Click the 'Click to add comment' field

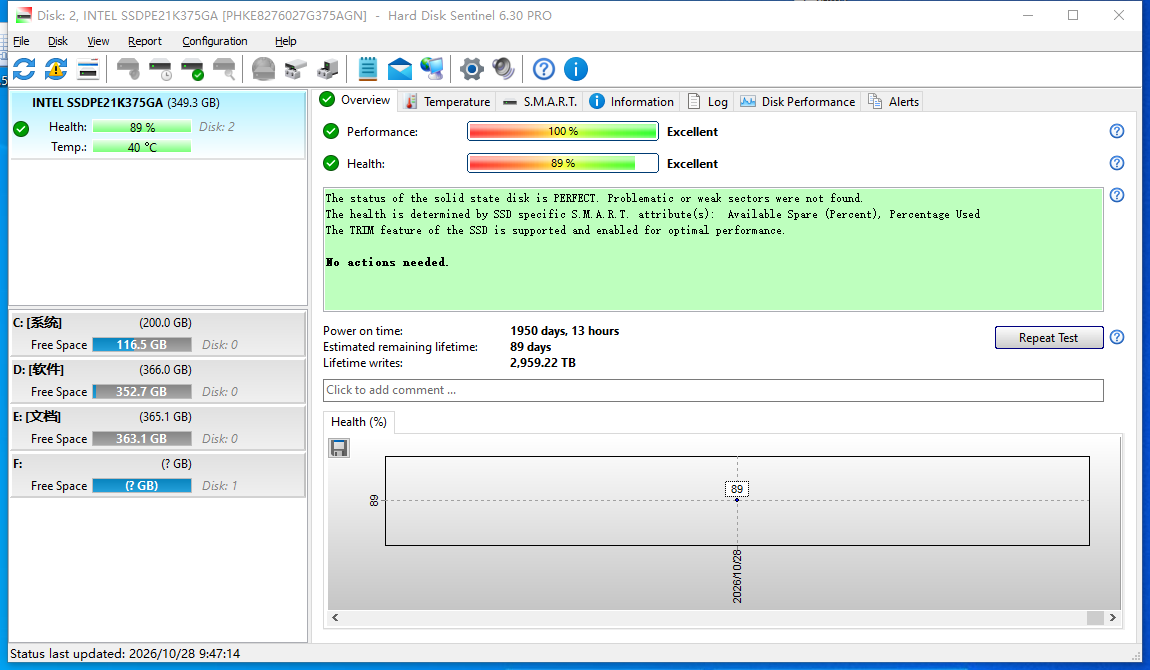pyautogui.click(x=713, y=390)
